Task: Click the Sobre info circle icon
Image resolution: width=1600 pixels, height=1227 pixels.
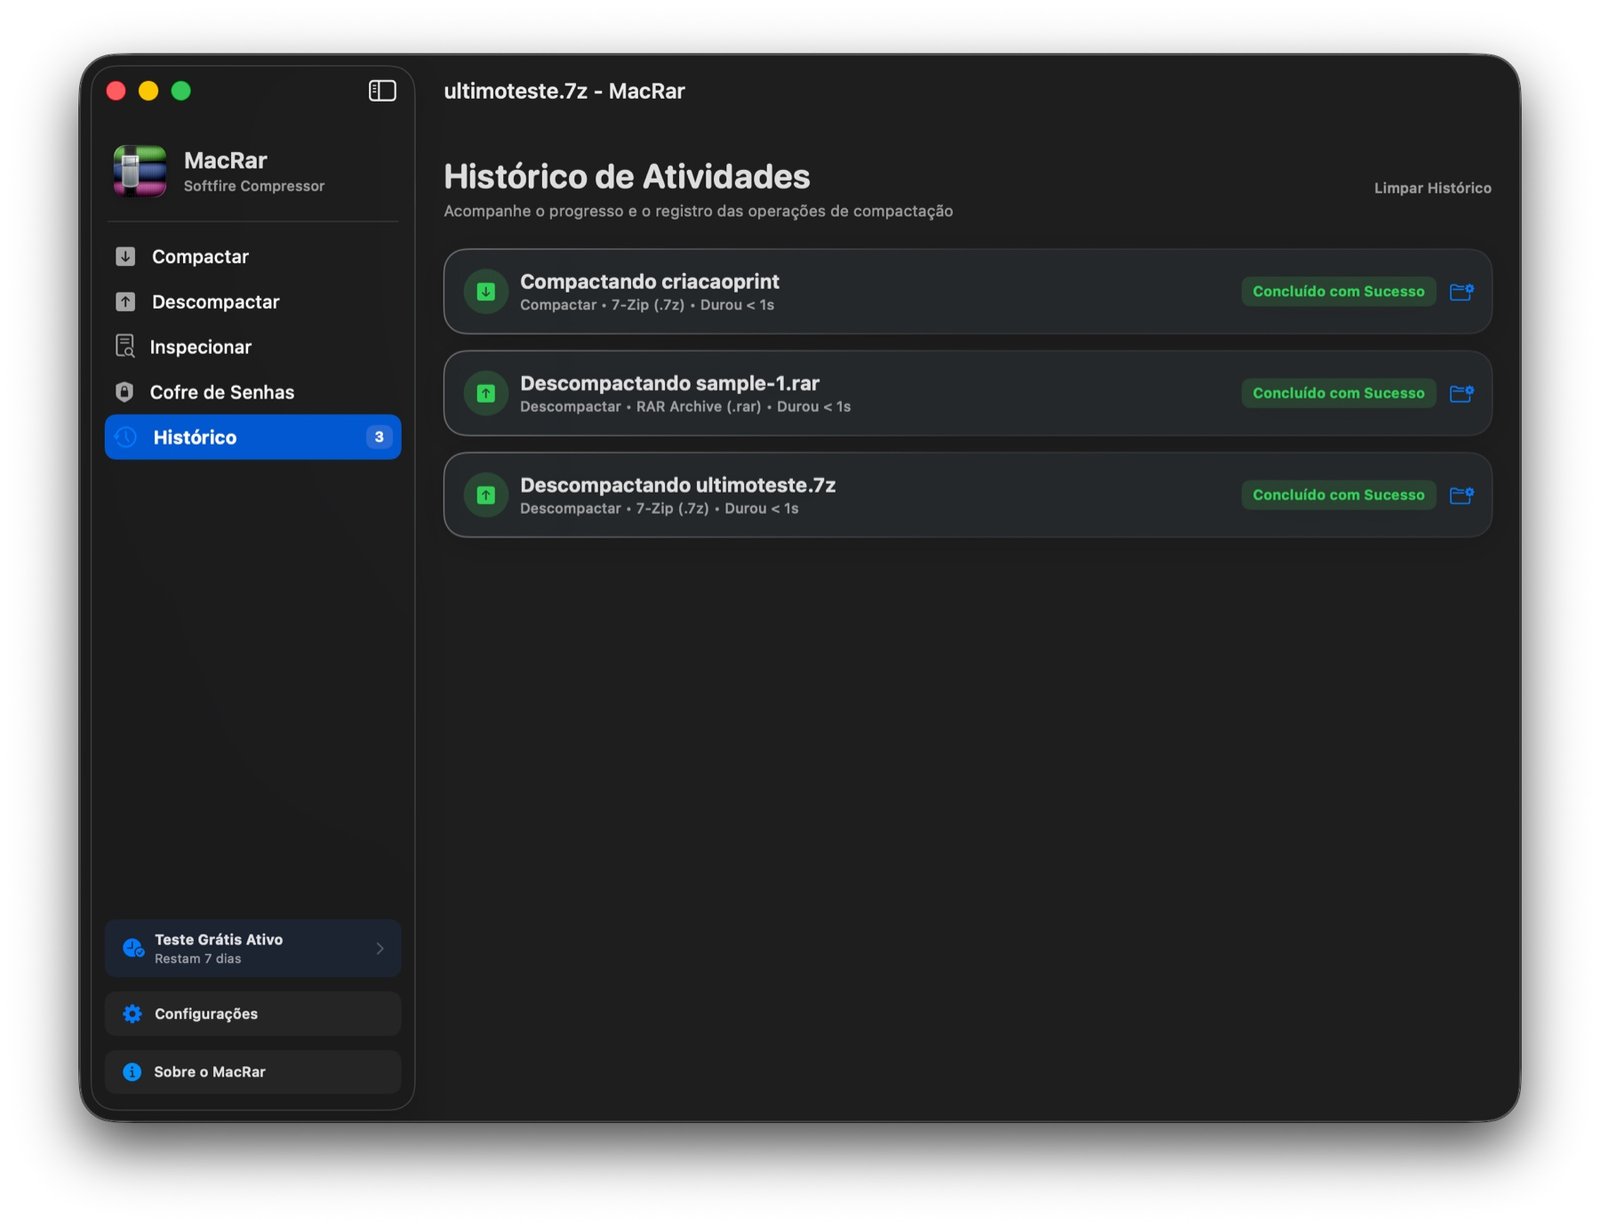Action: (x=132, y=1072)
